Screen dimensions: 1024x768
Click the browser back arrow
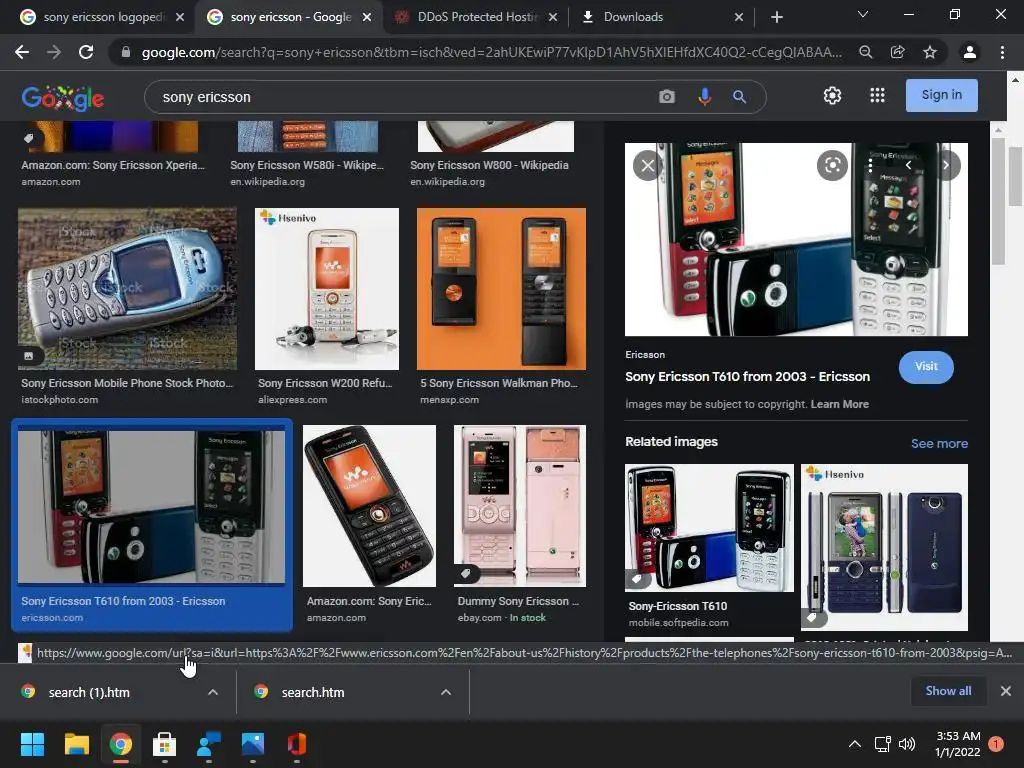pyautogui.click(x=22, y=52)
